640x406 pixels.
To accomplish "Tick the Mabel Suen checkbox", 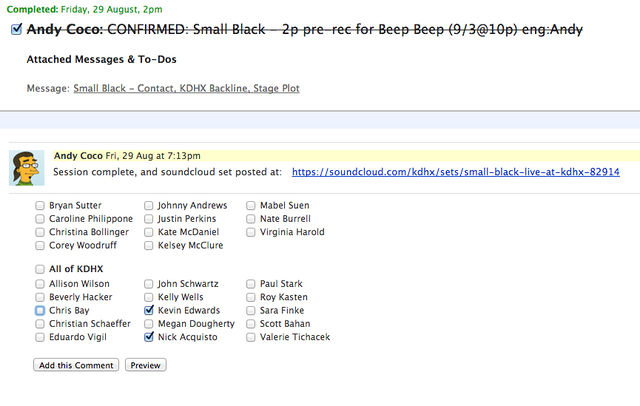I will (251, 206).
